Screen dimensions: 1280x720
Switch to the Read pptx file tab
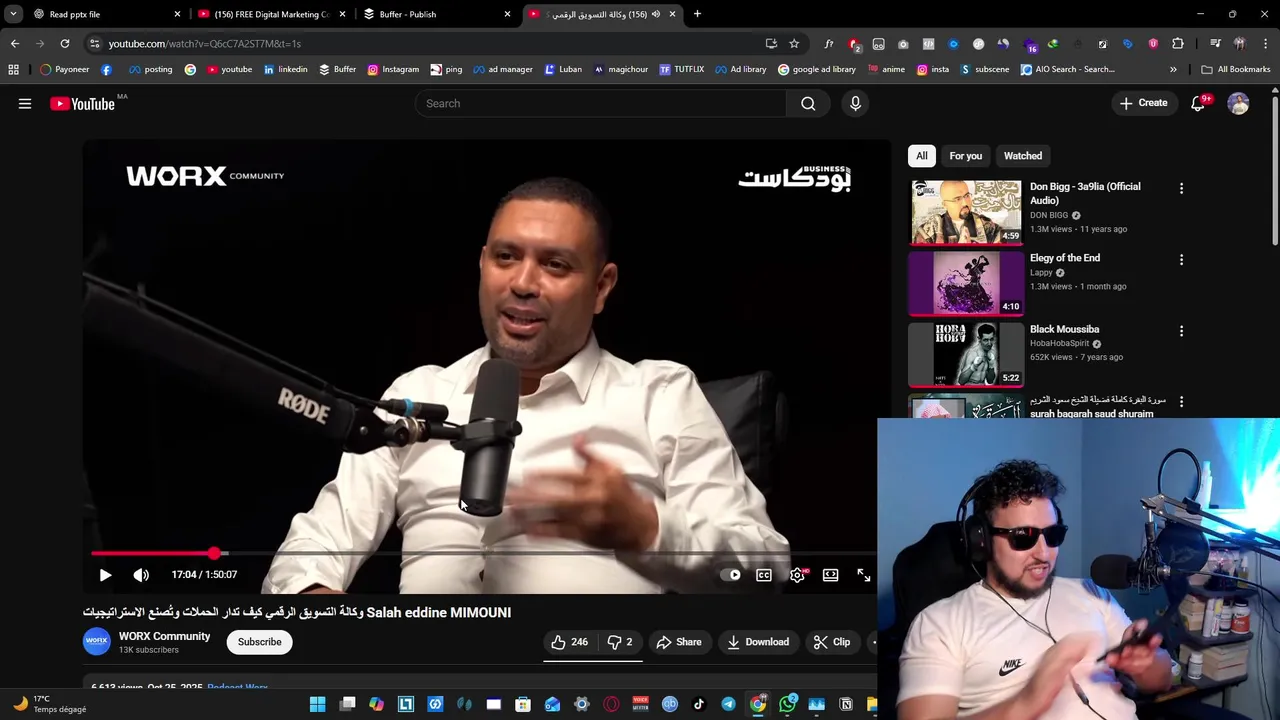click(105, 14)
